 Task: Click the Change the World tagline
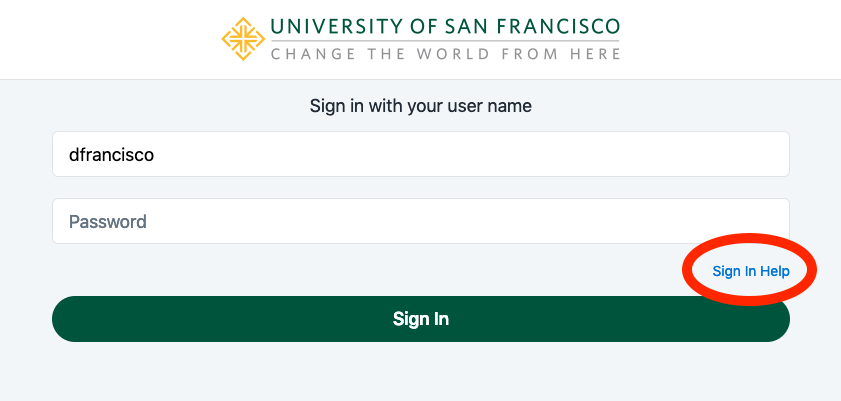(445, 53)
